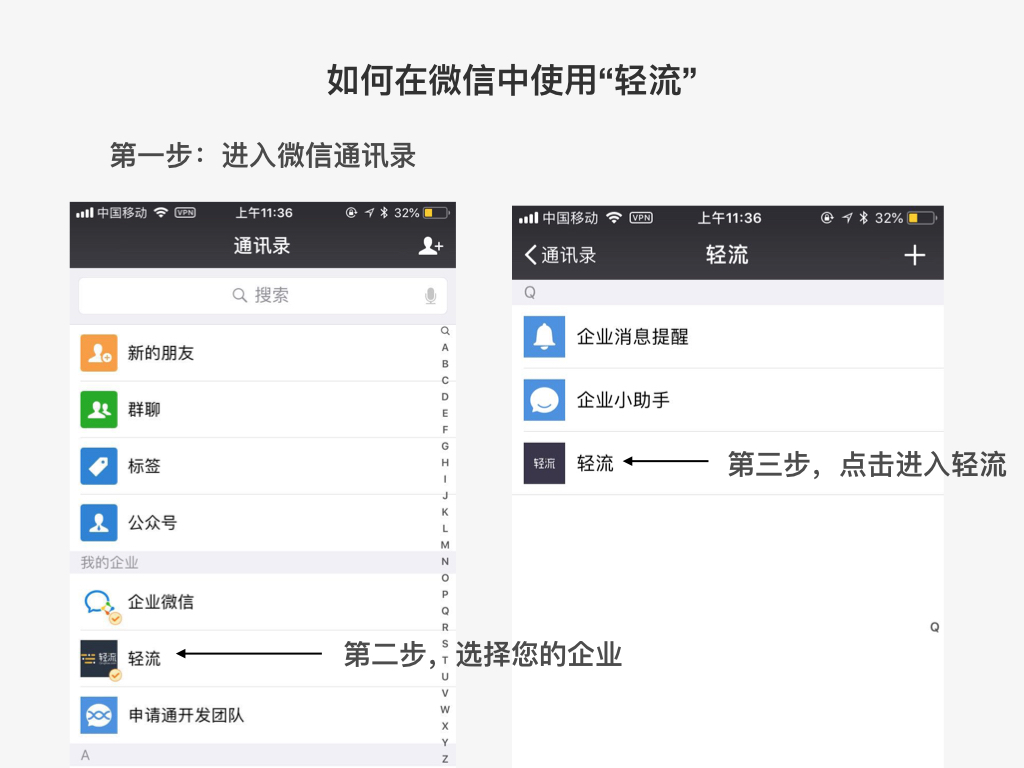Tap the 轻流 dark logo in right screen

[x=544, y=463]
